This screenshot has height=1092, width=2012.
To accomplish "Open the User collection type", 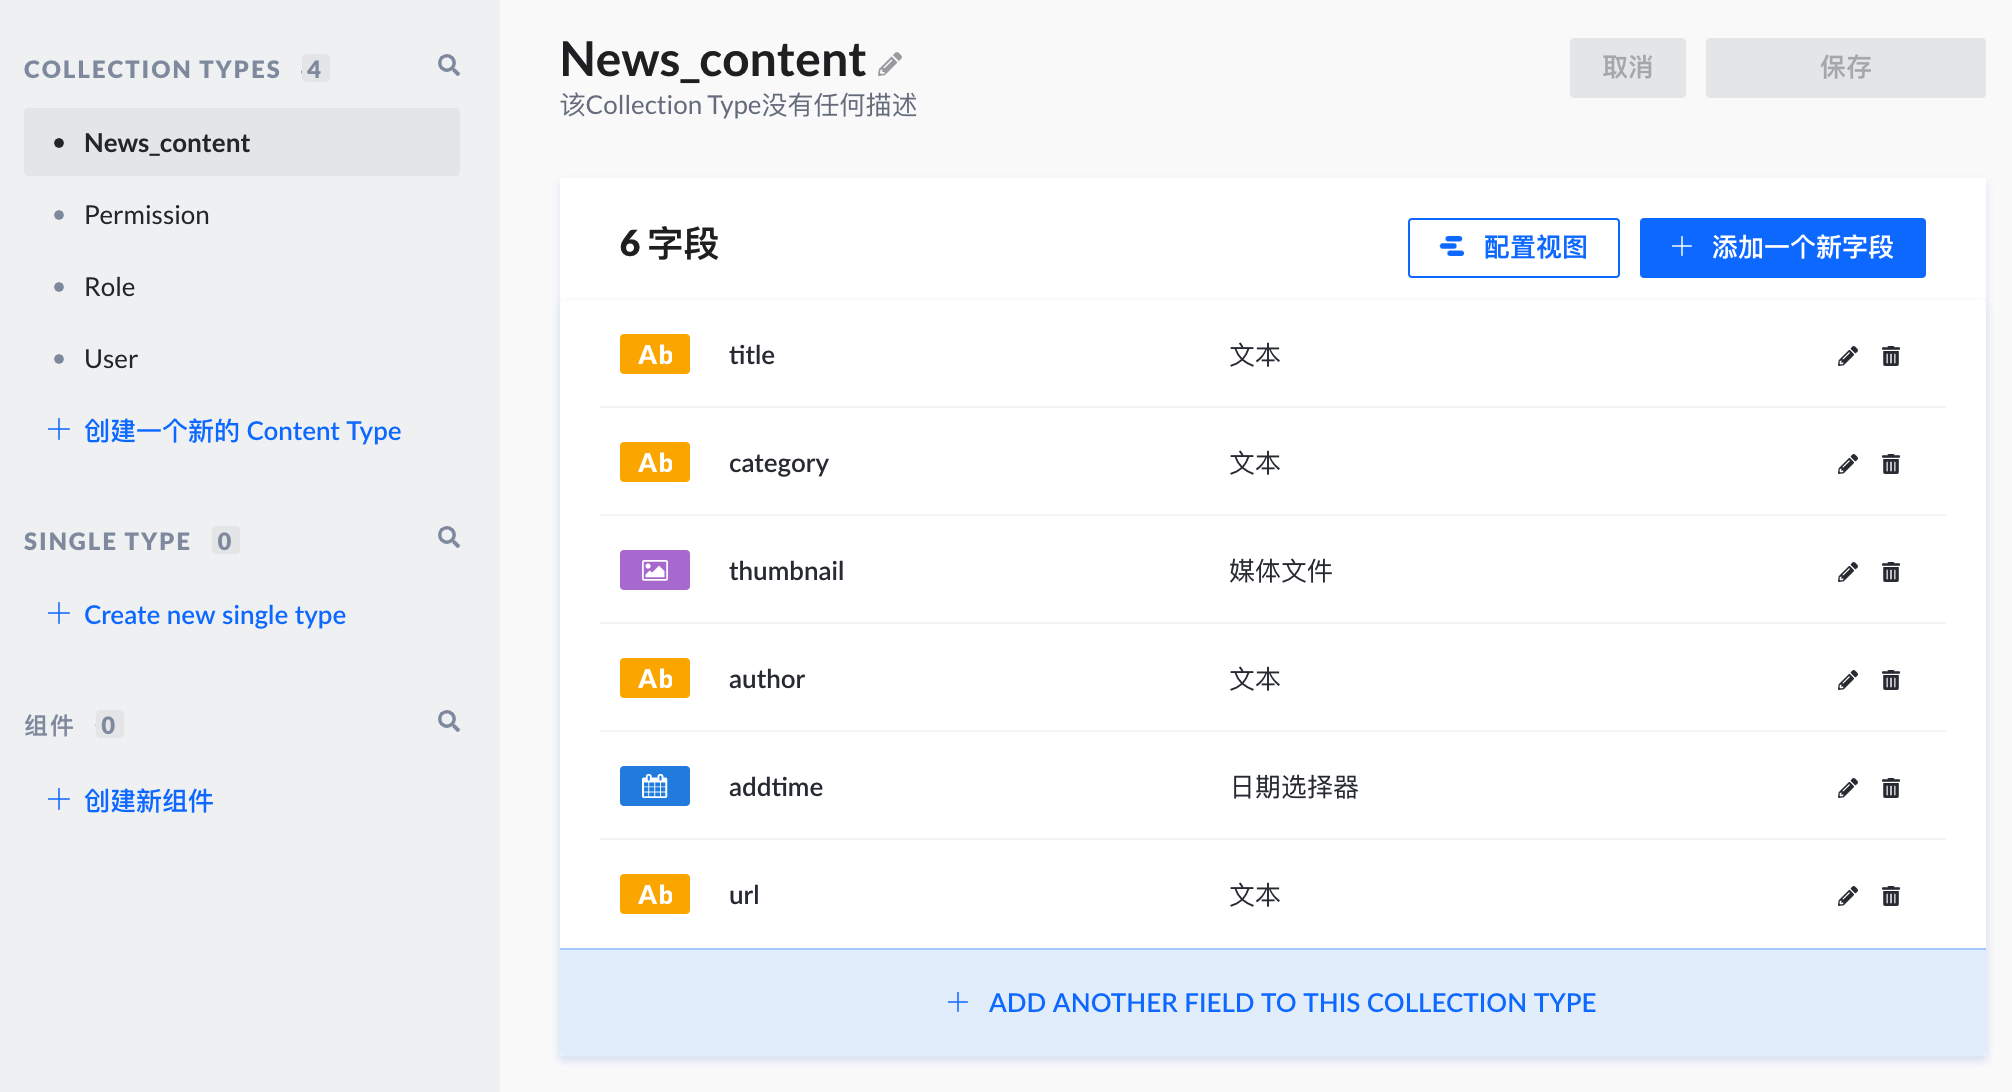I will [111, 359].
